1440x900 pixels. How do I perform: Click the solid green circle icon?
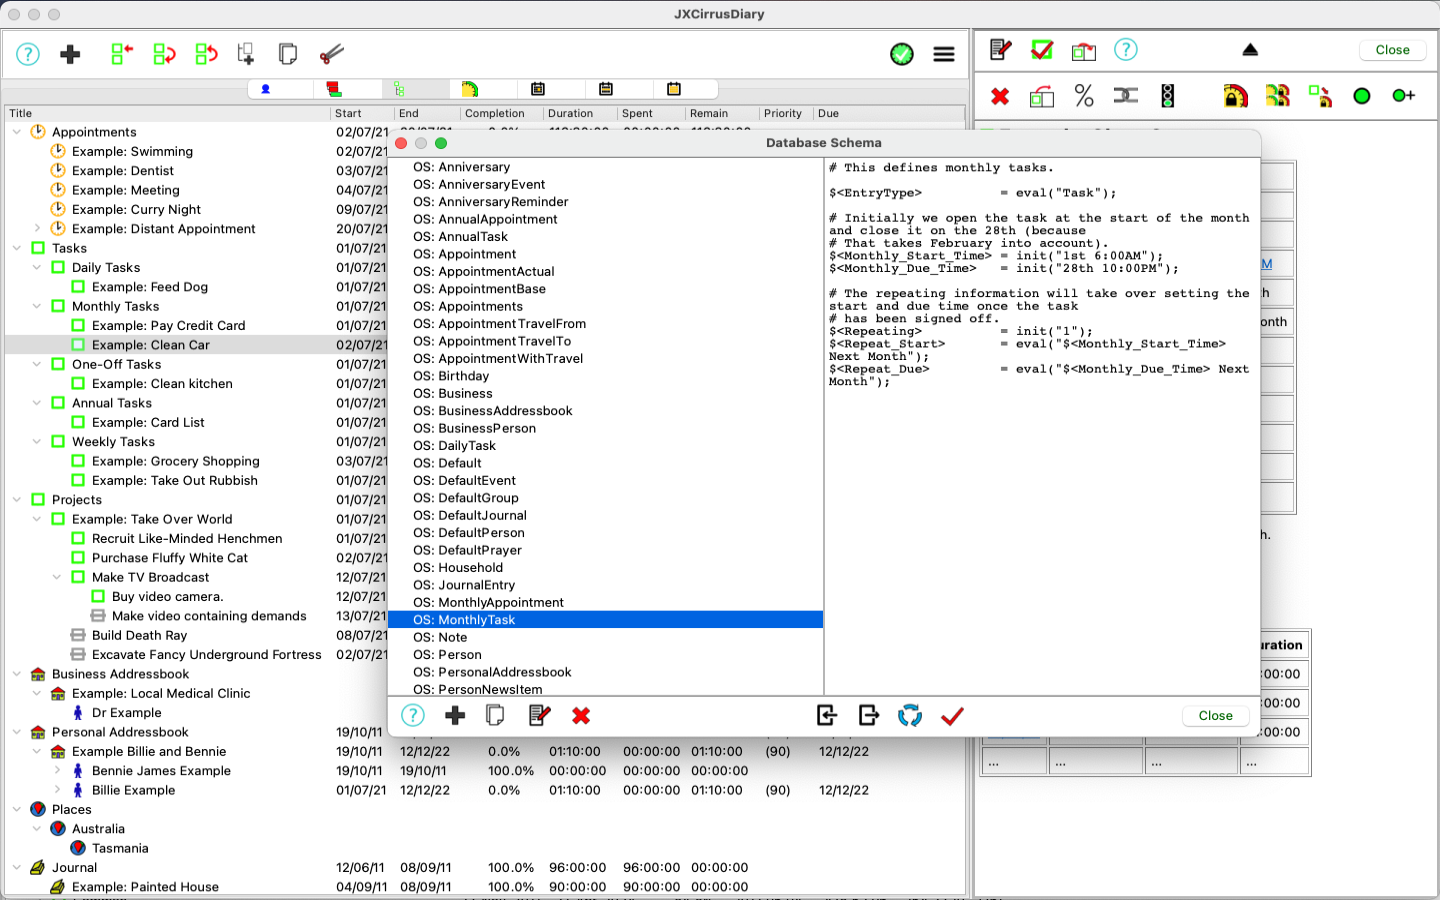click(1362, 96)
